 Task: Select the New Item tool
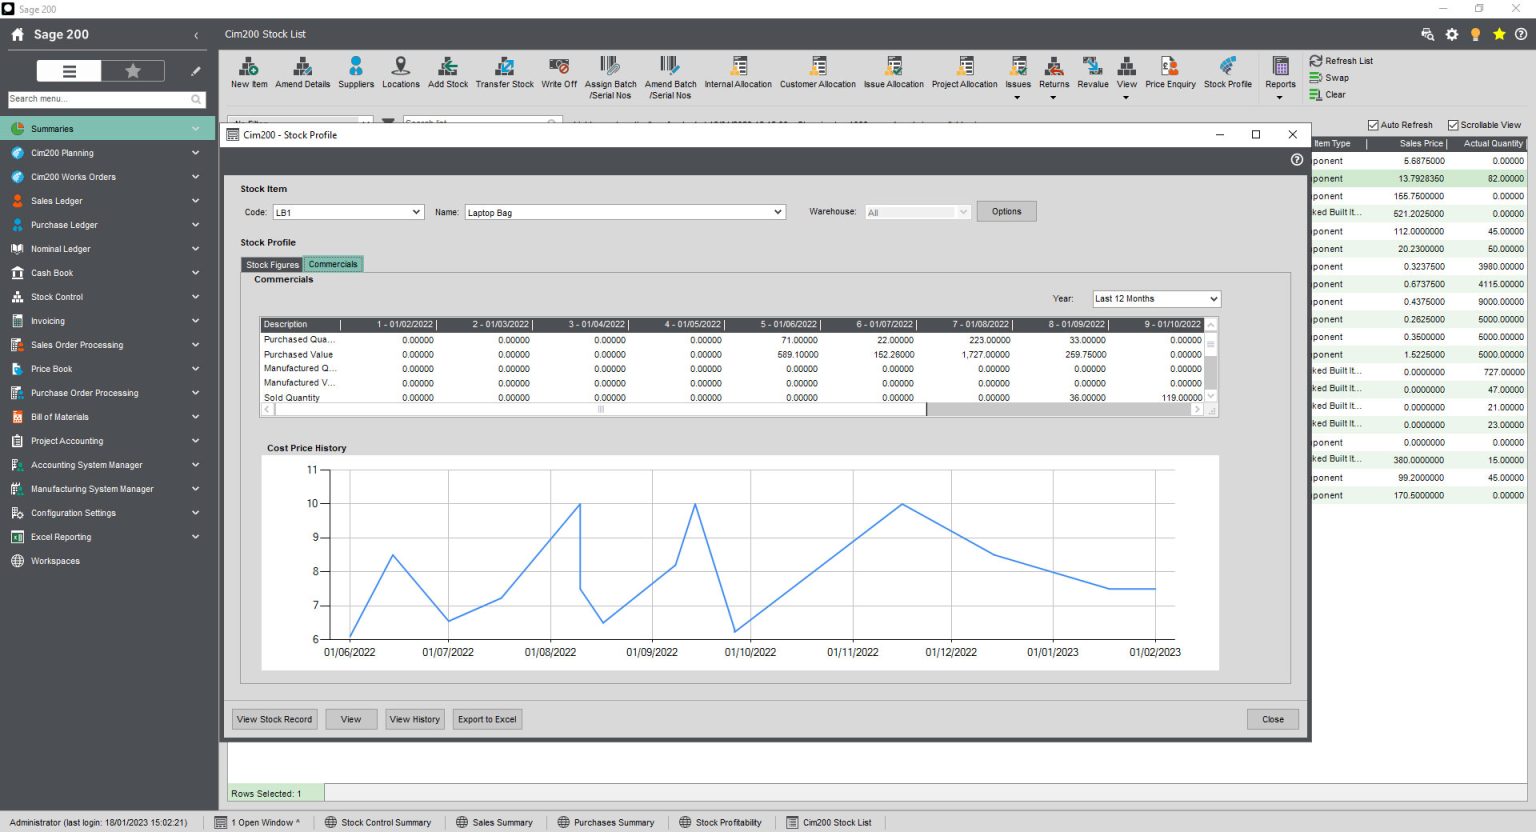pyautogui.click(x=248, y=70)
